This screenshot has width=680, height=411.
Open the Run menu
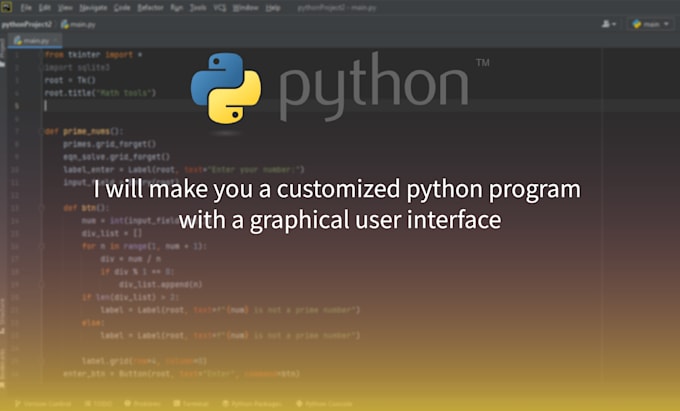177,8
